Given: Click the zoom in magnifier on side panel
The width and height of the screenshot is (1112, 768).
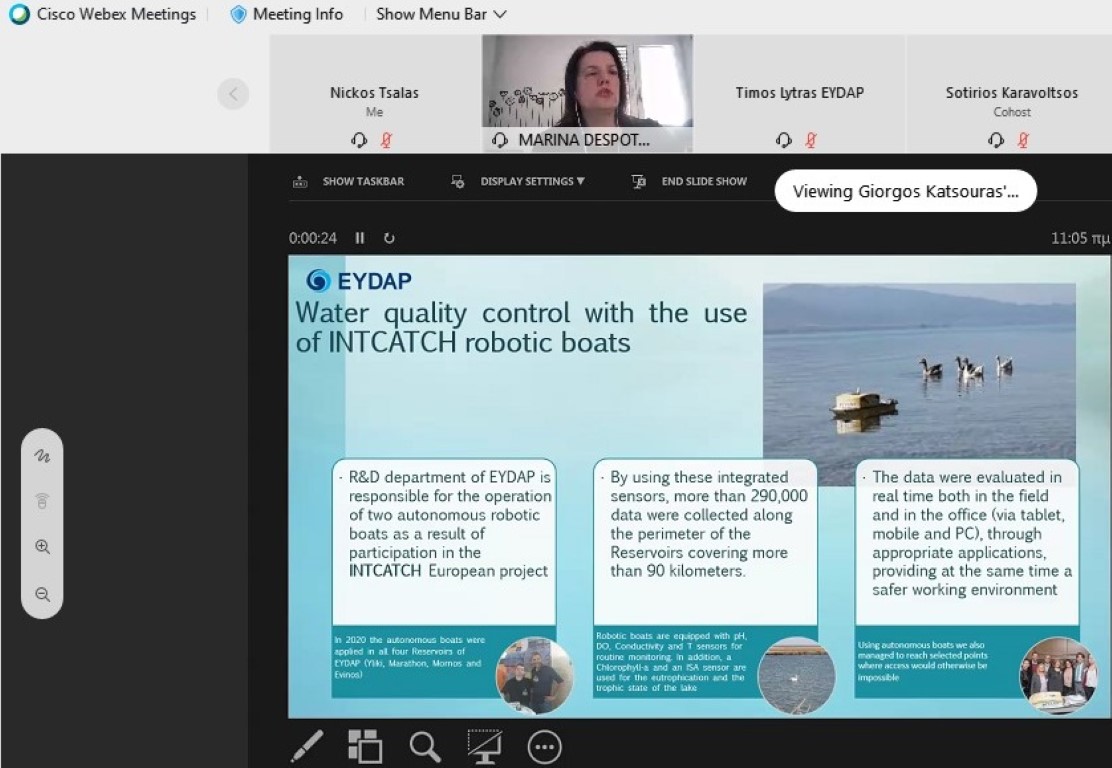Looking at the screenshot, I should (42, 547).
